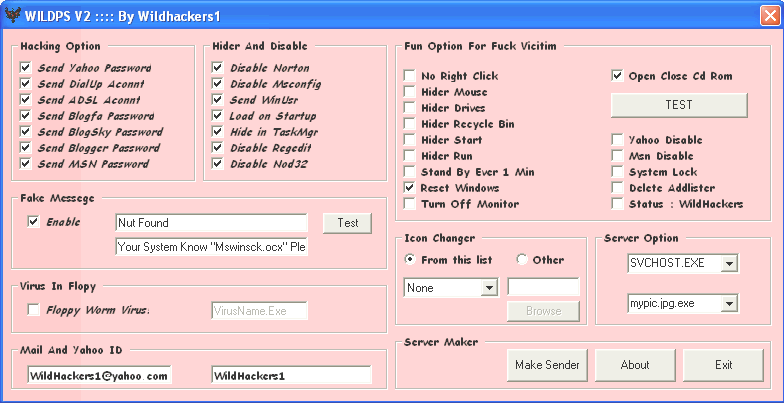
Task: Check the Floppy Worm Virus box
Action: tap(34, 310)
